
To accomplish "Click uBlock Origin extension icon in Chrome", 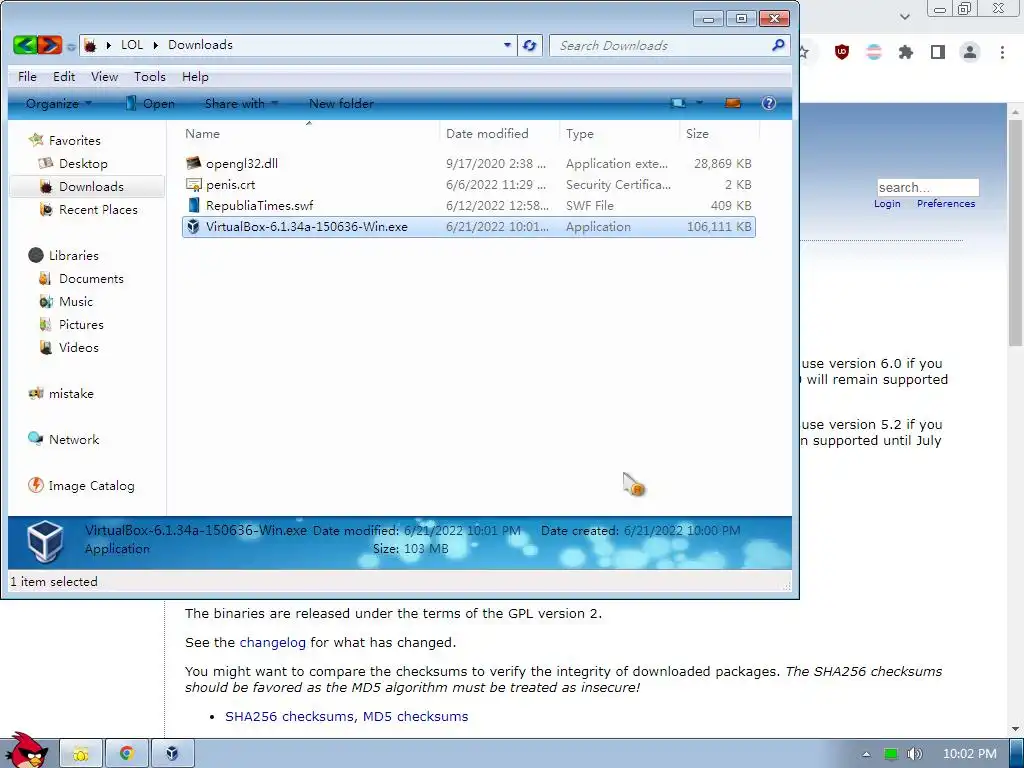I will click(x=842, y=52).
